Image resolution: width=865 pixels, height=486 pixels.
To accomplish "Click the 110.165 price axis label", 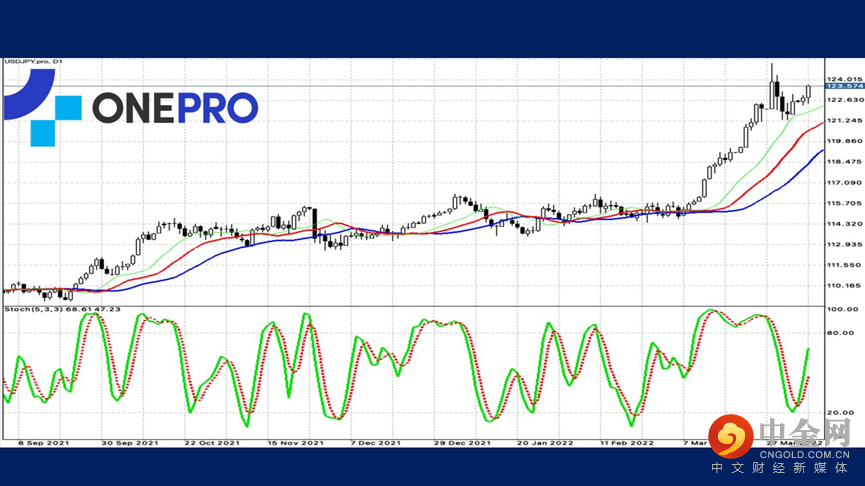I will pyautogui.click(x=845, y=286).
